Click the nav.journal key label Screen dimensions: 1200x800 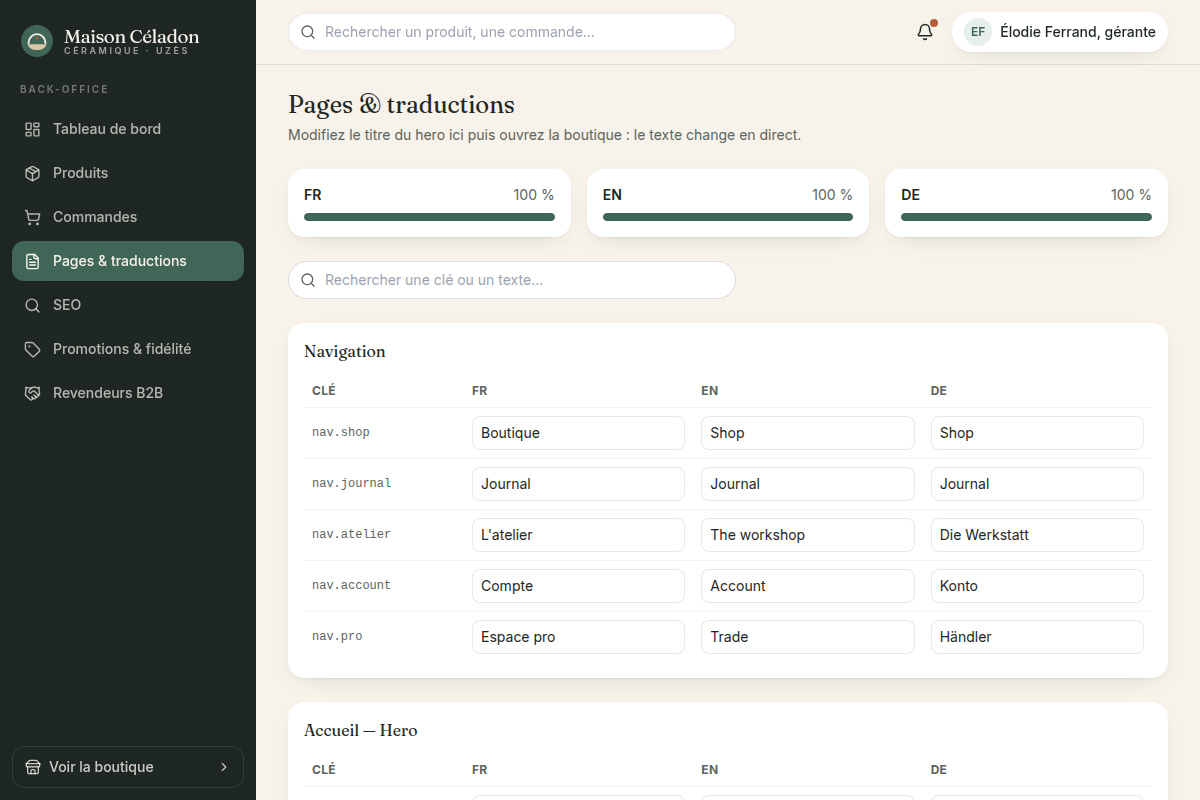point(352,483)
